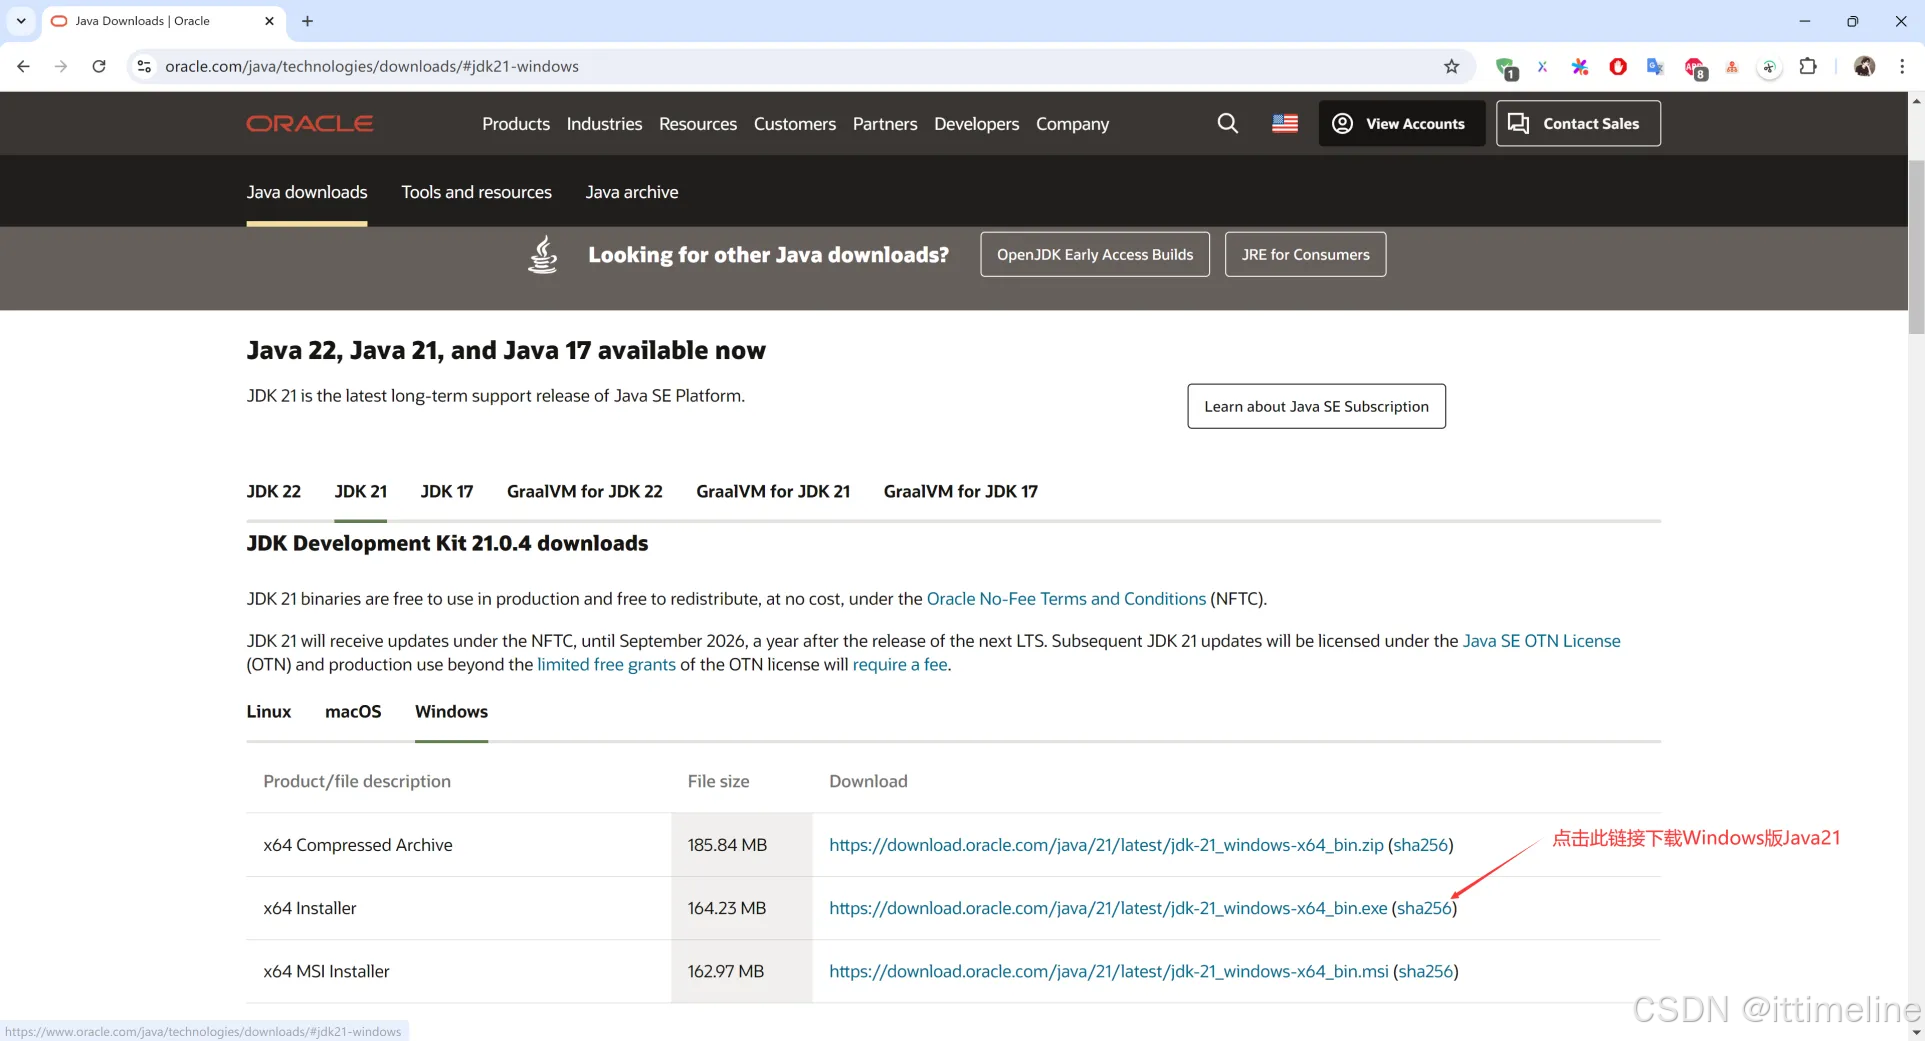Bookmark this page with the star icon
1925x1041 pixels.
1451,66
